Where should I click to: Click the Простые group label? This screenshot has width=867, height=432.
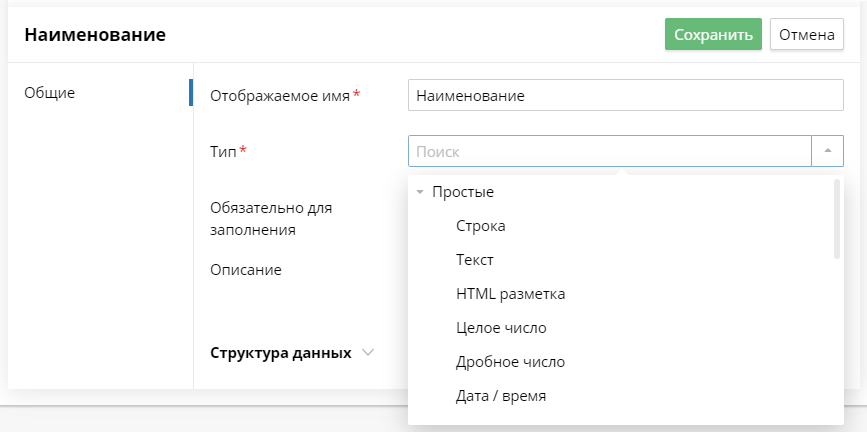pyautogui.click(x=463, y=192)
